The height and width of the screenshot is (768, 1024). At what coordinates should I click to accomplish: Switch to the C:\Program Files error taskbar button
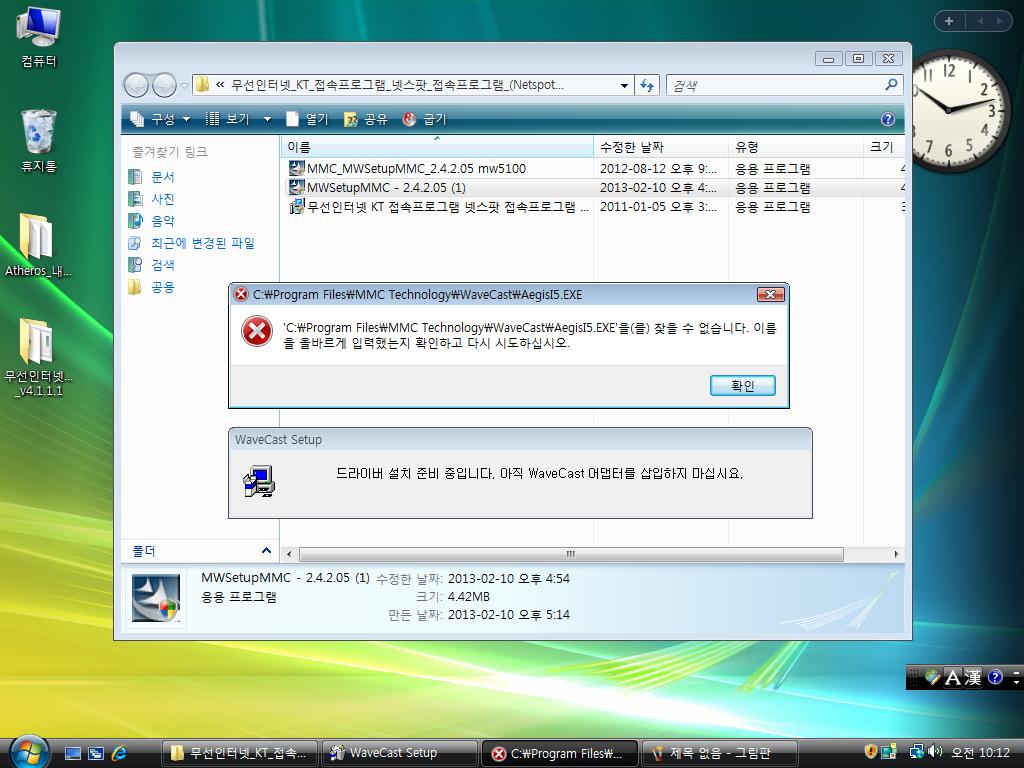click(560, 753)
